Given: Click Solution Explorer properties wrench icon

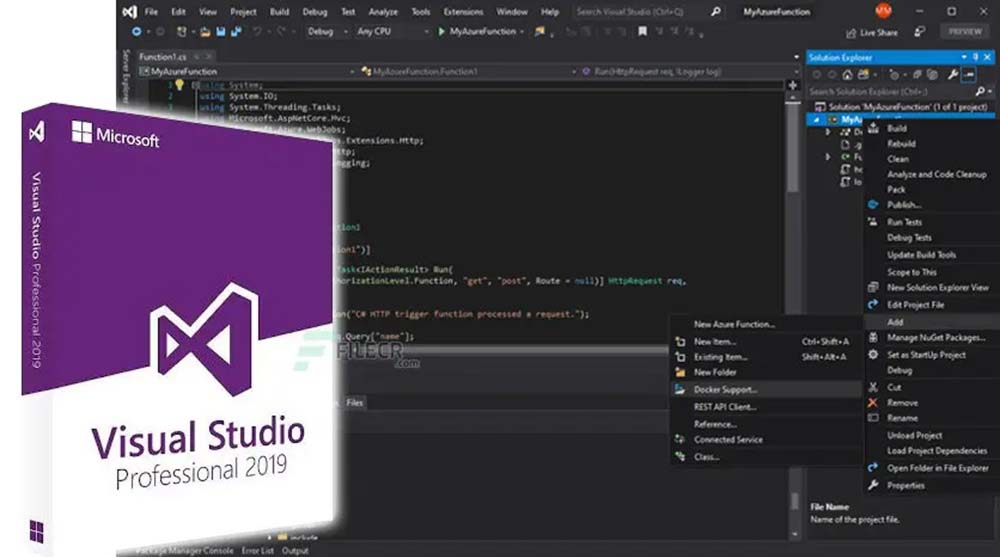Looking at the screenshot, I should 952,75.
